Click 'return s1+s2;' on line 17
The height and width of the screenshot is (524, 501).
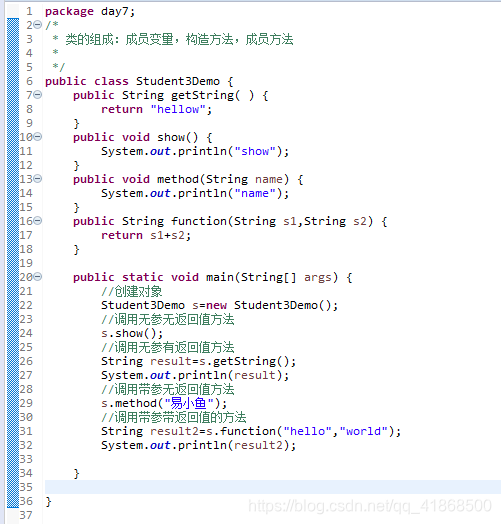(x=146, y=236)
